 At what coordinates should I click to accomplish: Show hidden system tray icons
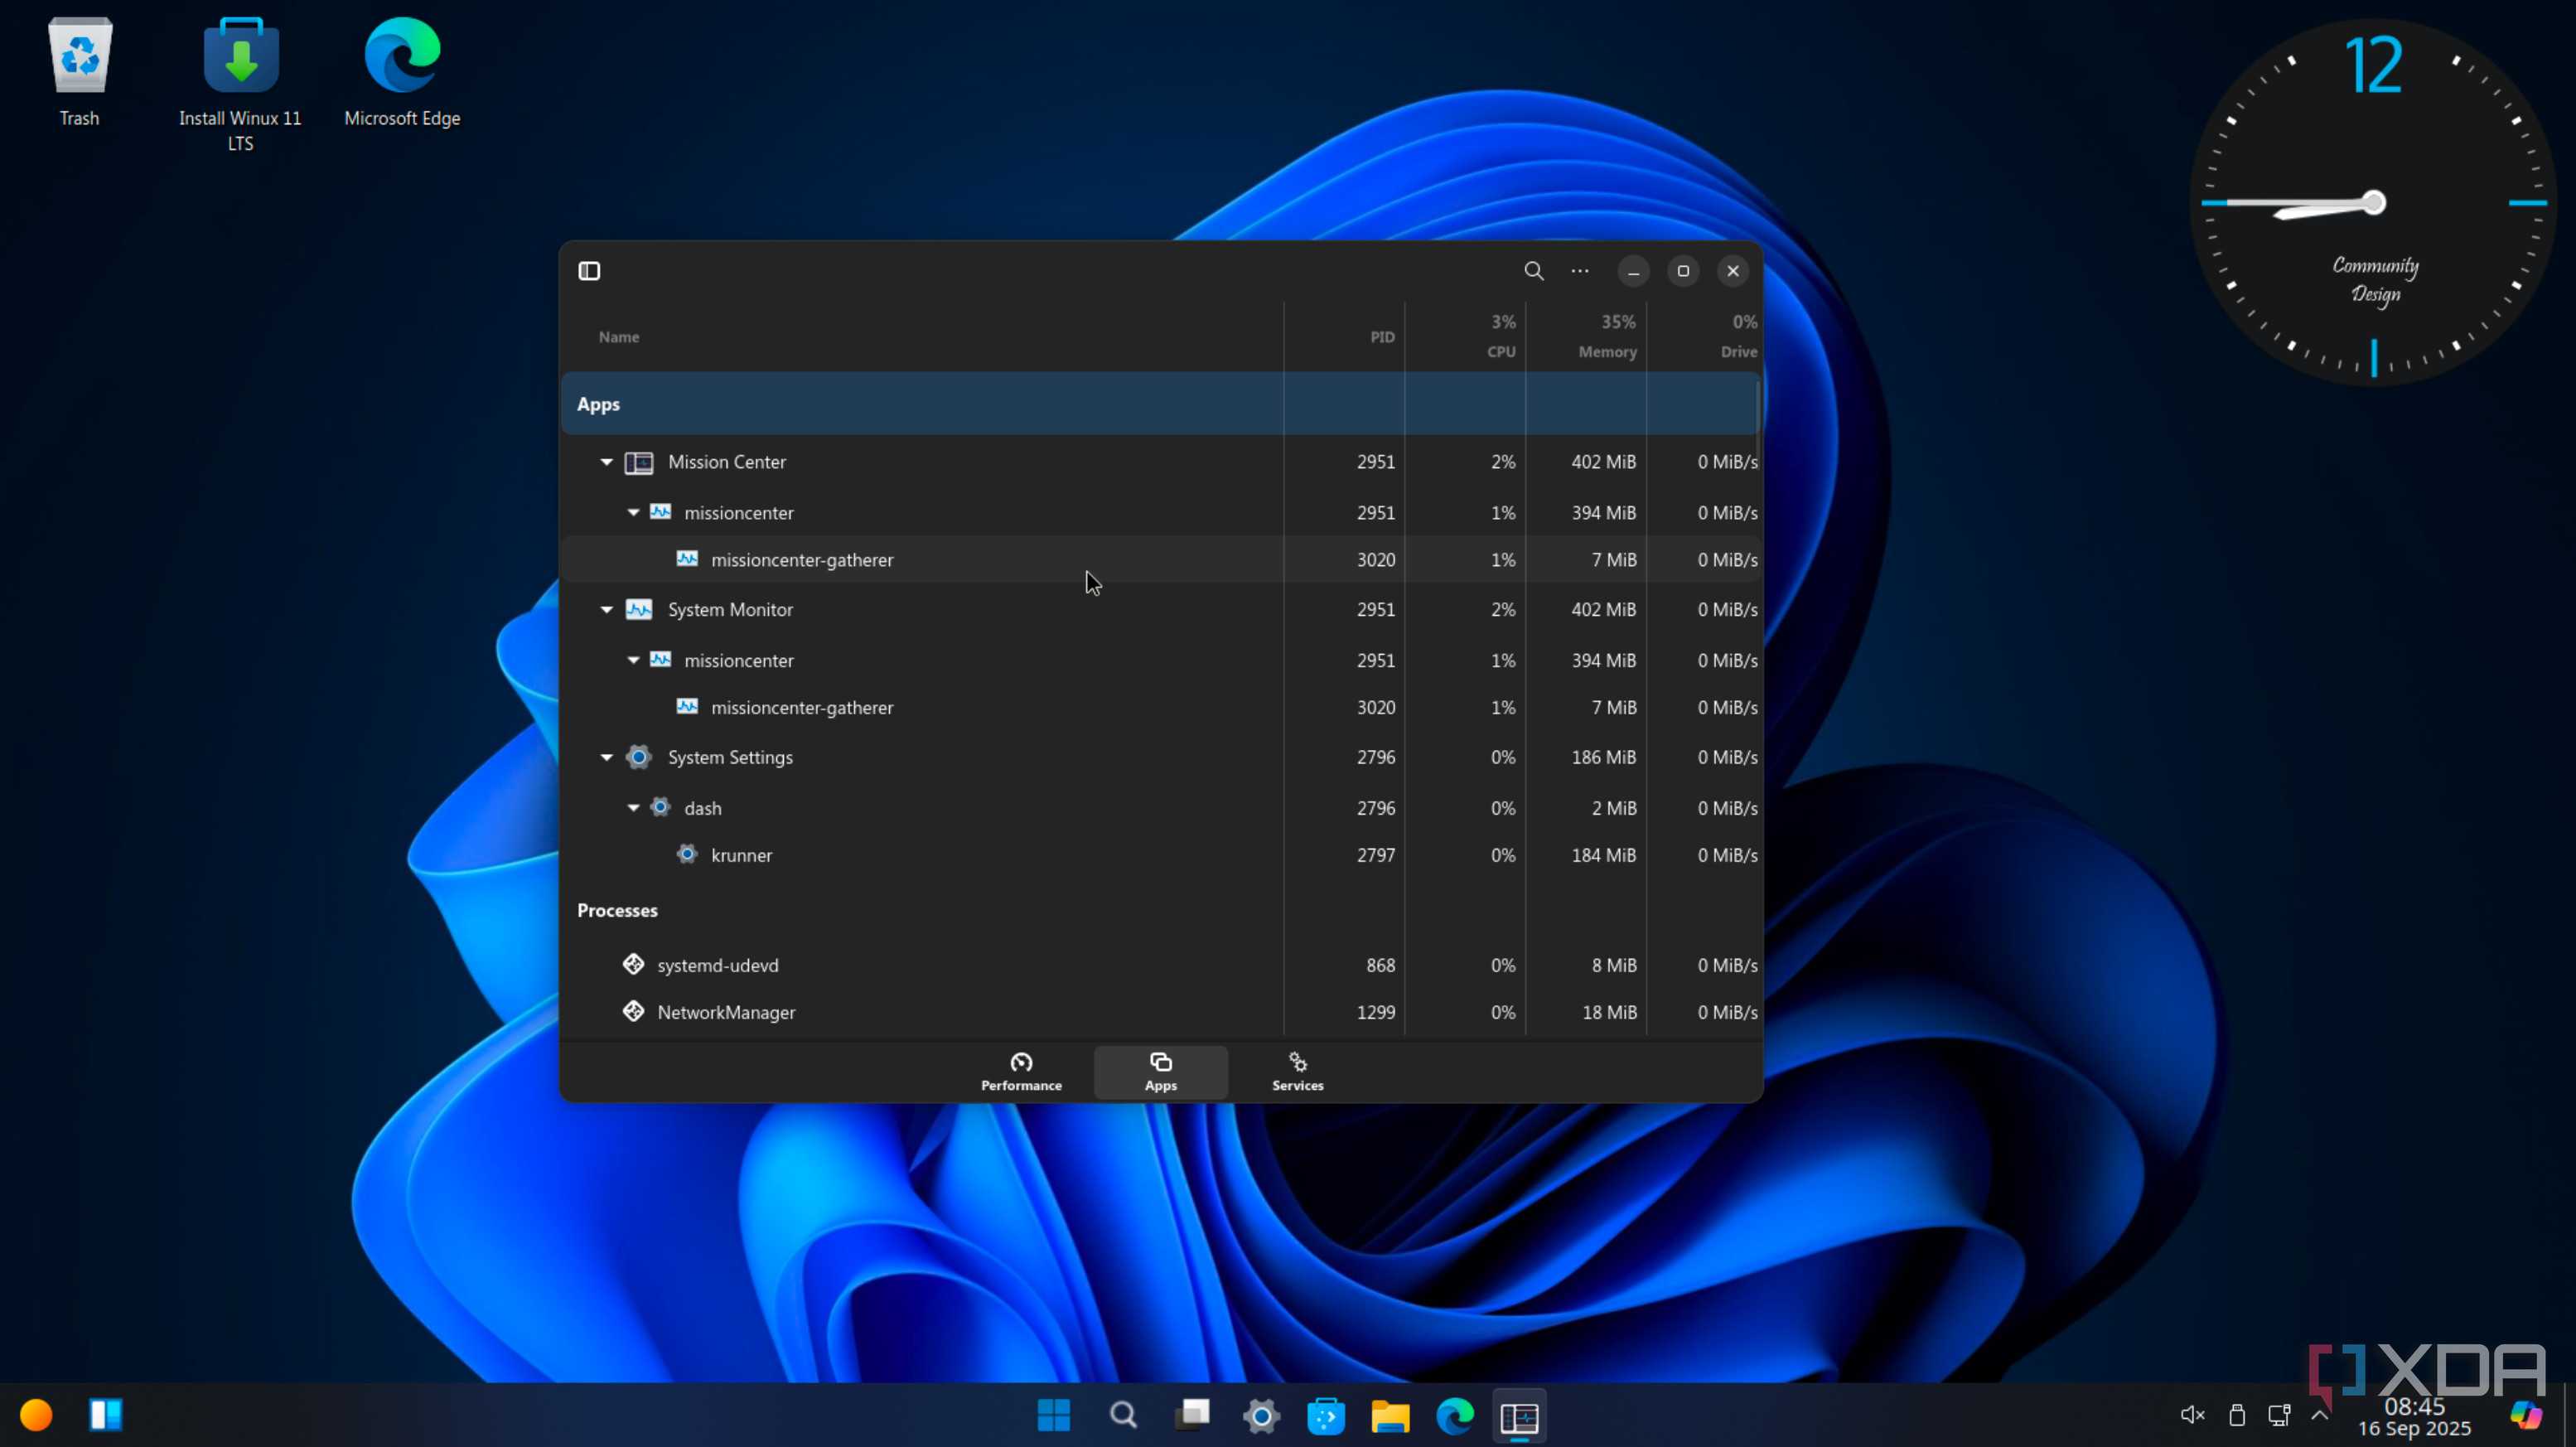[2320, 1415]
